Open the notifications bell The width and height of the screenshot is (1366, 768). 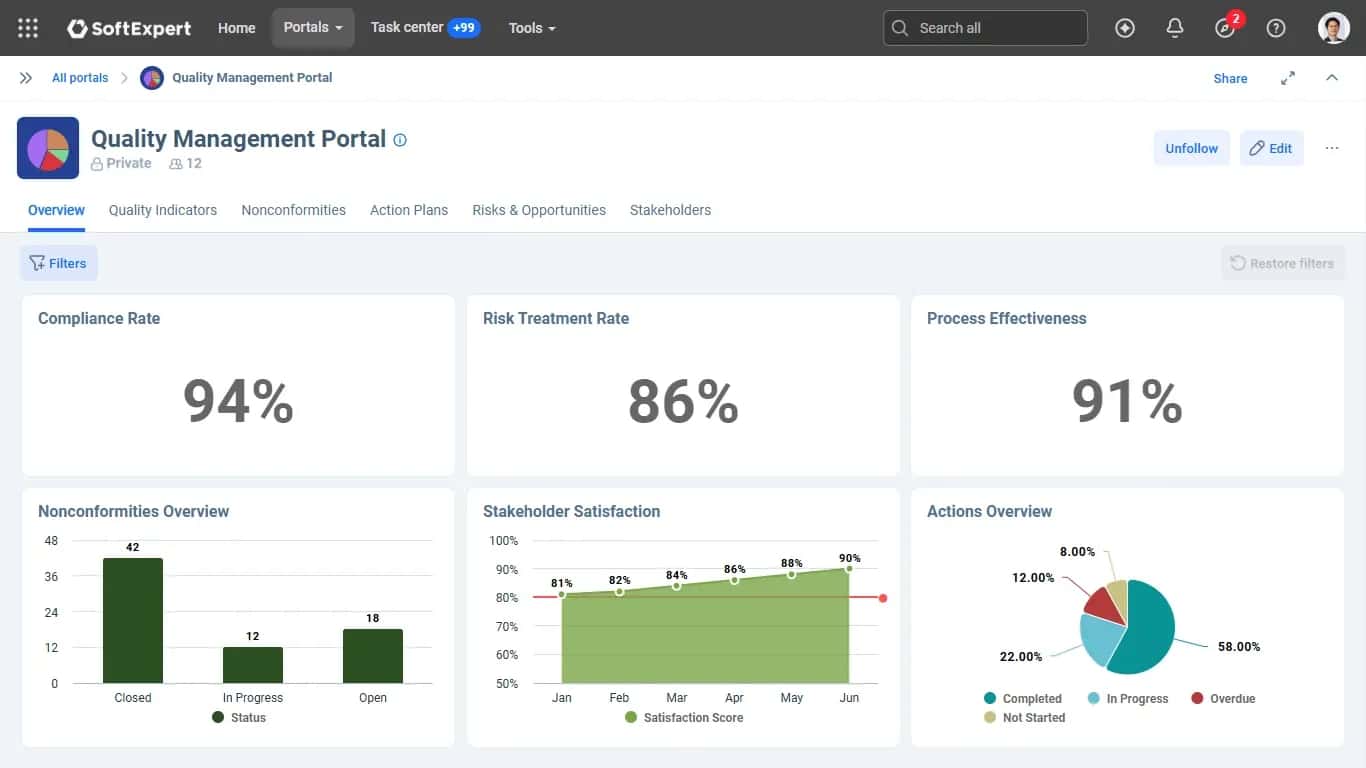(1175, 28)
